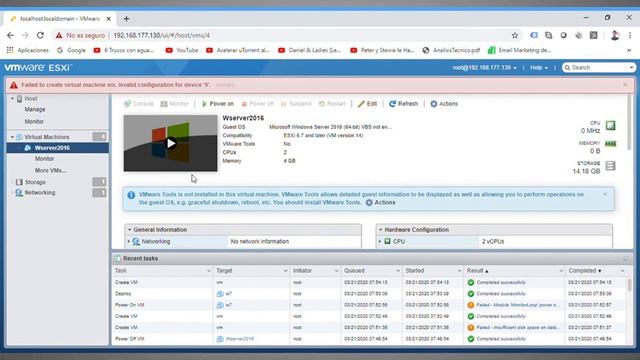Click the Failed - Insufficient disk space result
Screen dimensions: 640x360
[518, 327]
